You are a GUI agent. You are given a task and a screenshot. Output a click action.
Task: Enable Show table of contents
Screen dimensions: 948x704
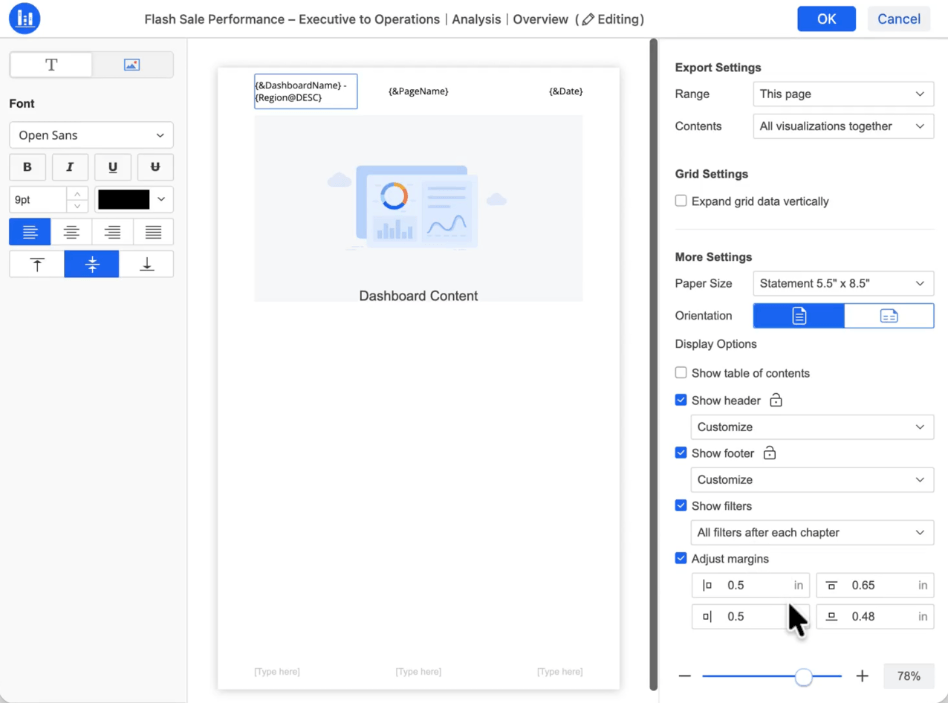pos(680,373)
